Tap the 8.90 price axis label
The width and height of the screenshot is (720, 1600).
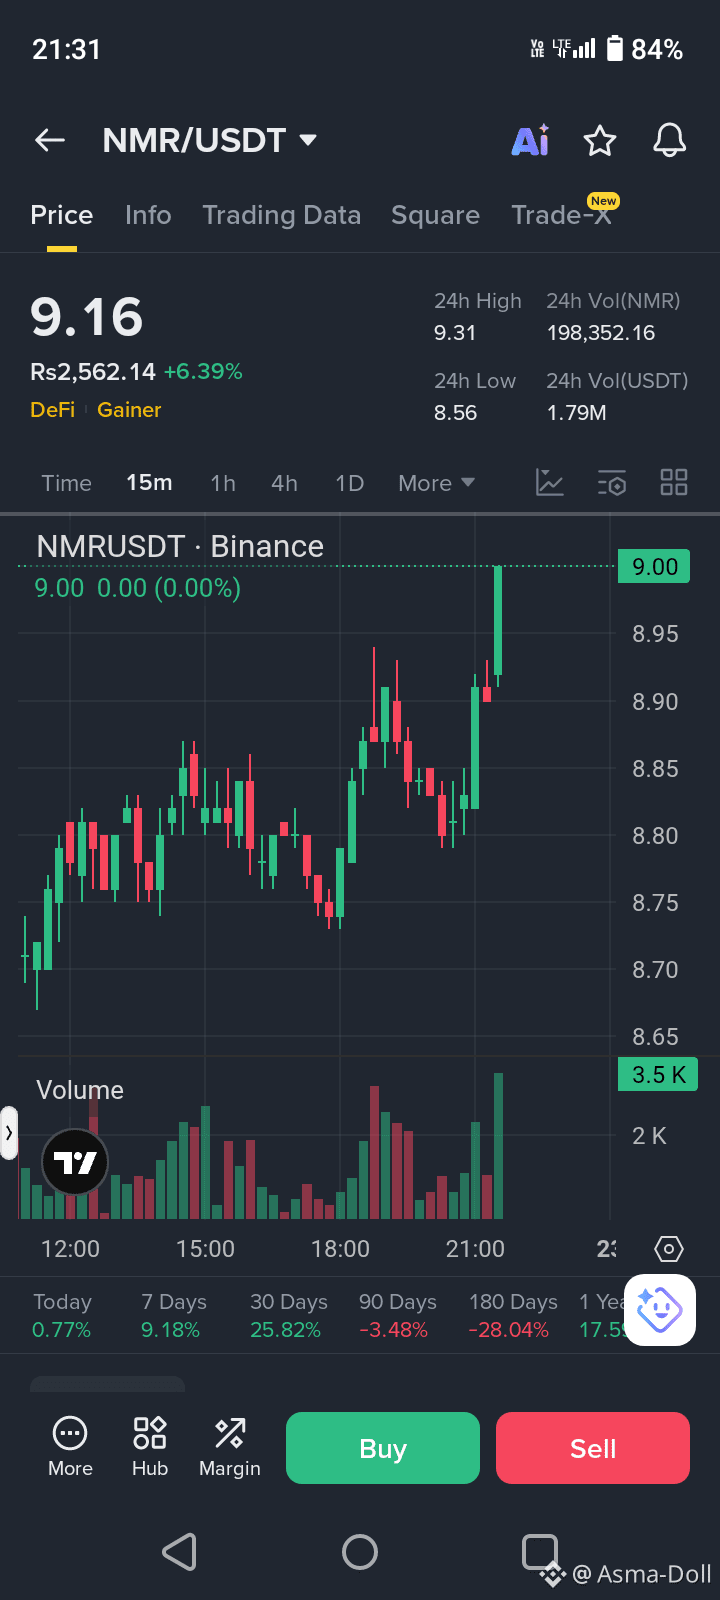(x=655, y=702)
